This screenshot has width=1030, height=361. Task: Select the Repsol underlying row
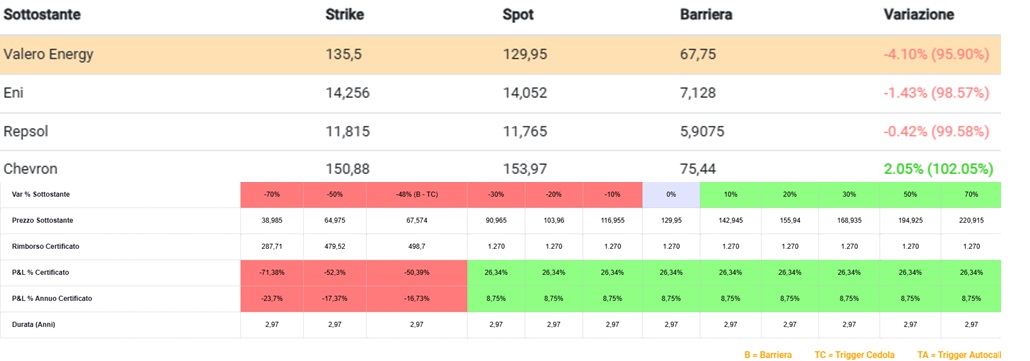(501, 131)
